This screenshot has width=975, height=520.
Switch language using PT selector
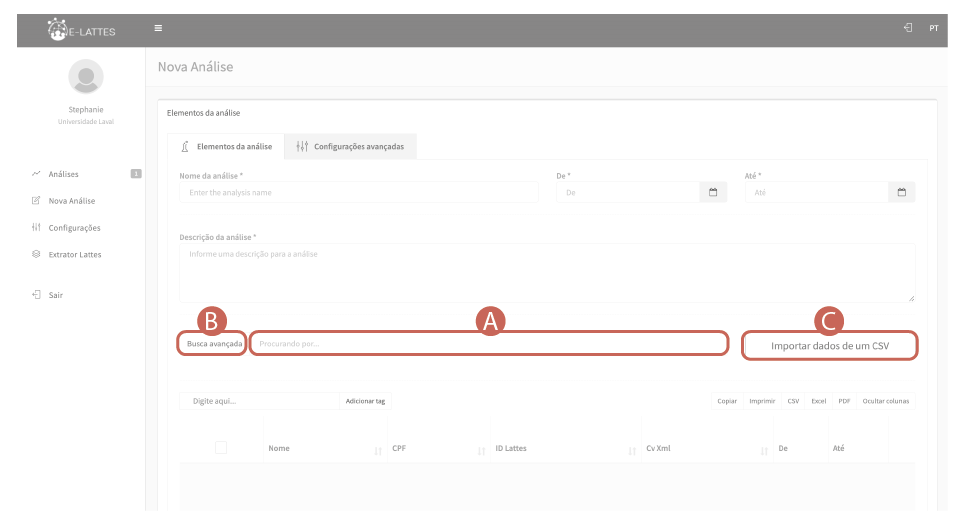pyautogui.click(x=933, y=28)
